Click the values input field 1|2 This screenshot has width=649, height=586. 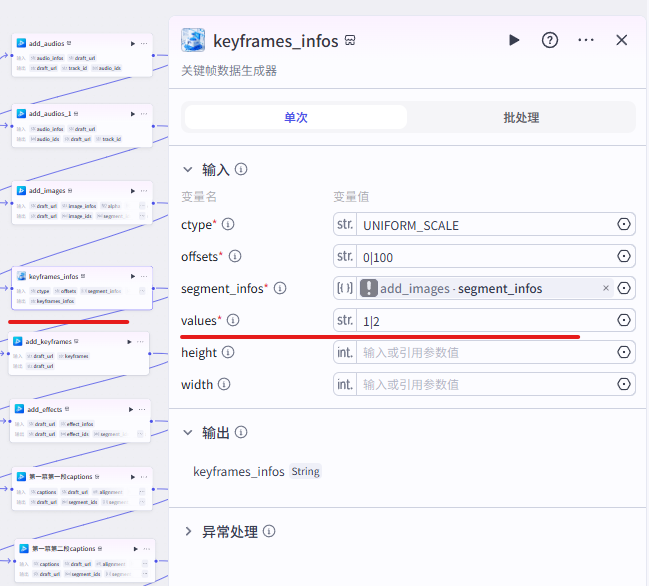pos(486,321)
